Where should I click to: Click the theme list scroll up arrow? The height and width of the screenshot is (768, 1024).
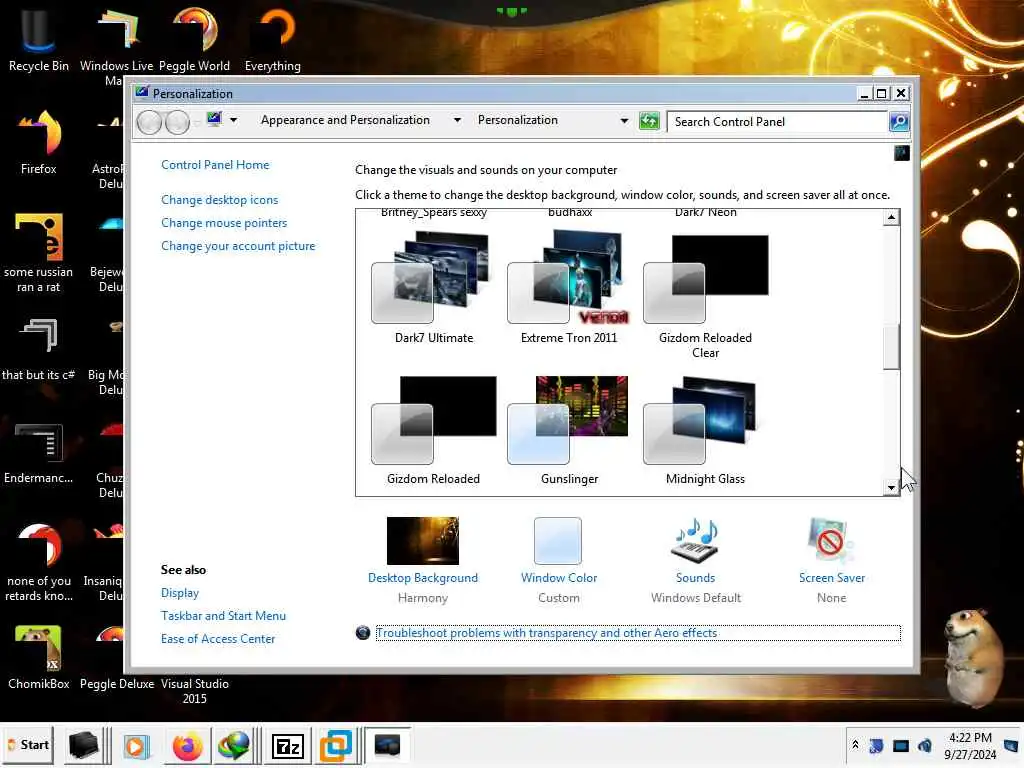(x=891, y=217)
